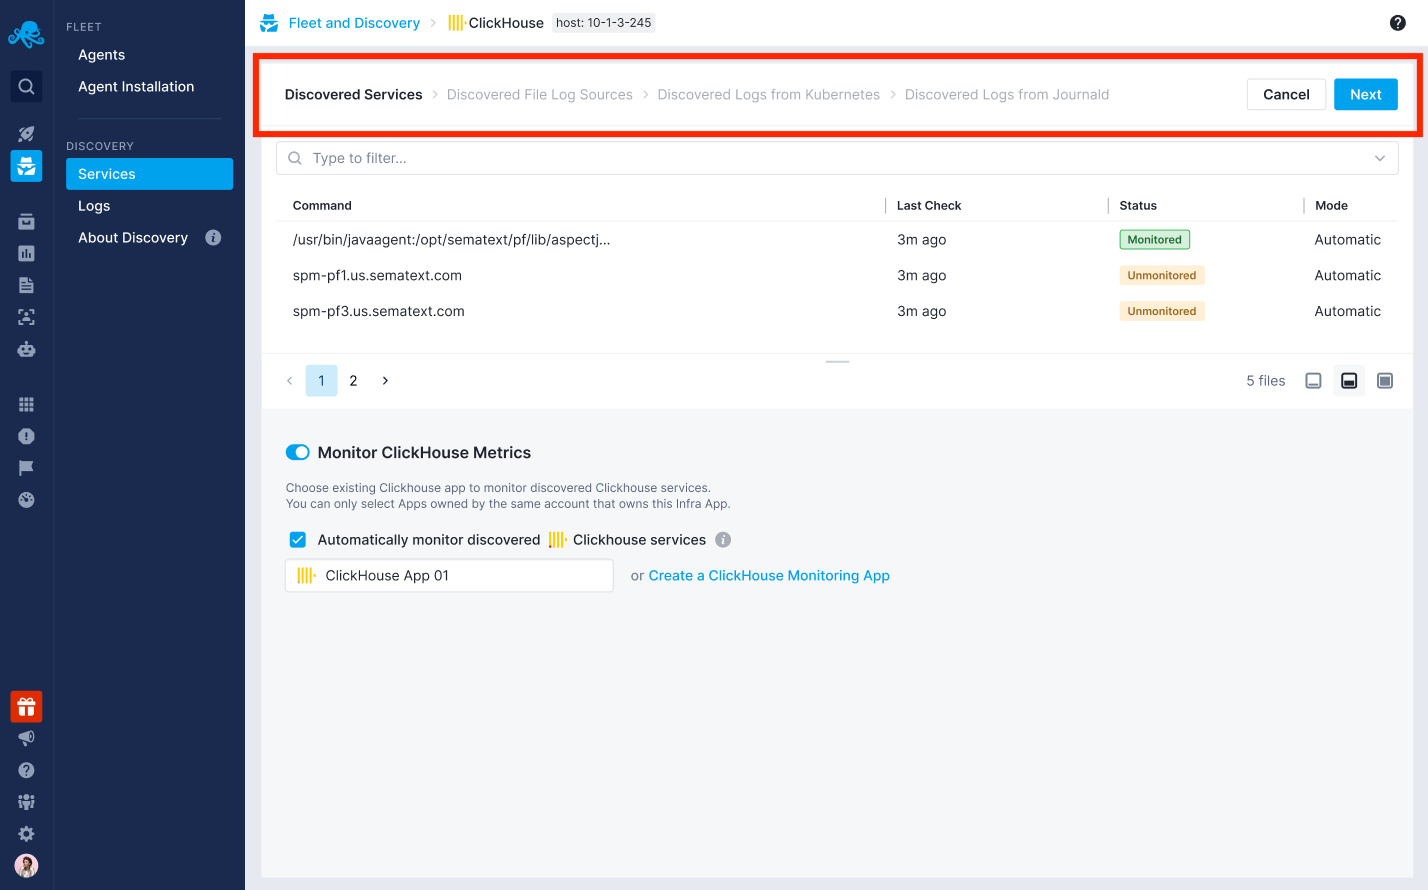This screenshot has height=890, width=1428.
Task: Click the top-right help icon
Action: tap(1398, 23)
